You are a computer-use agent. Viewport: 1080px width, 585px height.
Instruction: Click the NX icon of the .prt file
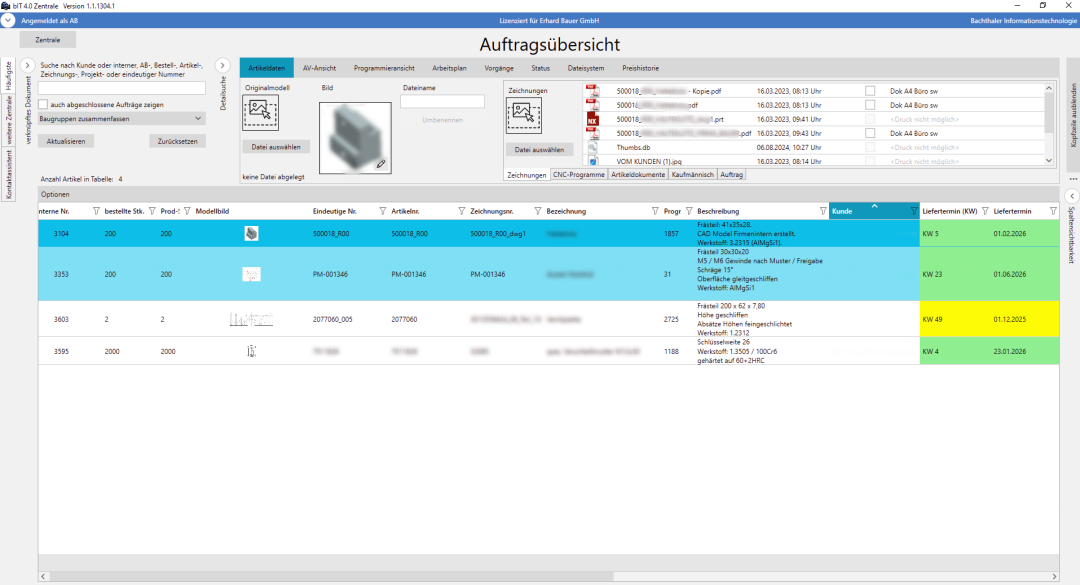tap(592, 119)
